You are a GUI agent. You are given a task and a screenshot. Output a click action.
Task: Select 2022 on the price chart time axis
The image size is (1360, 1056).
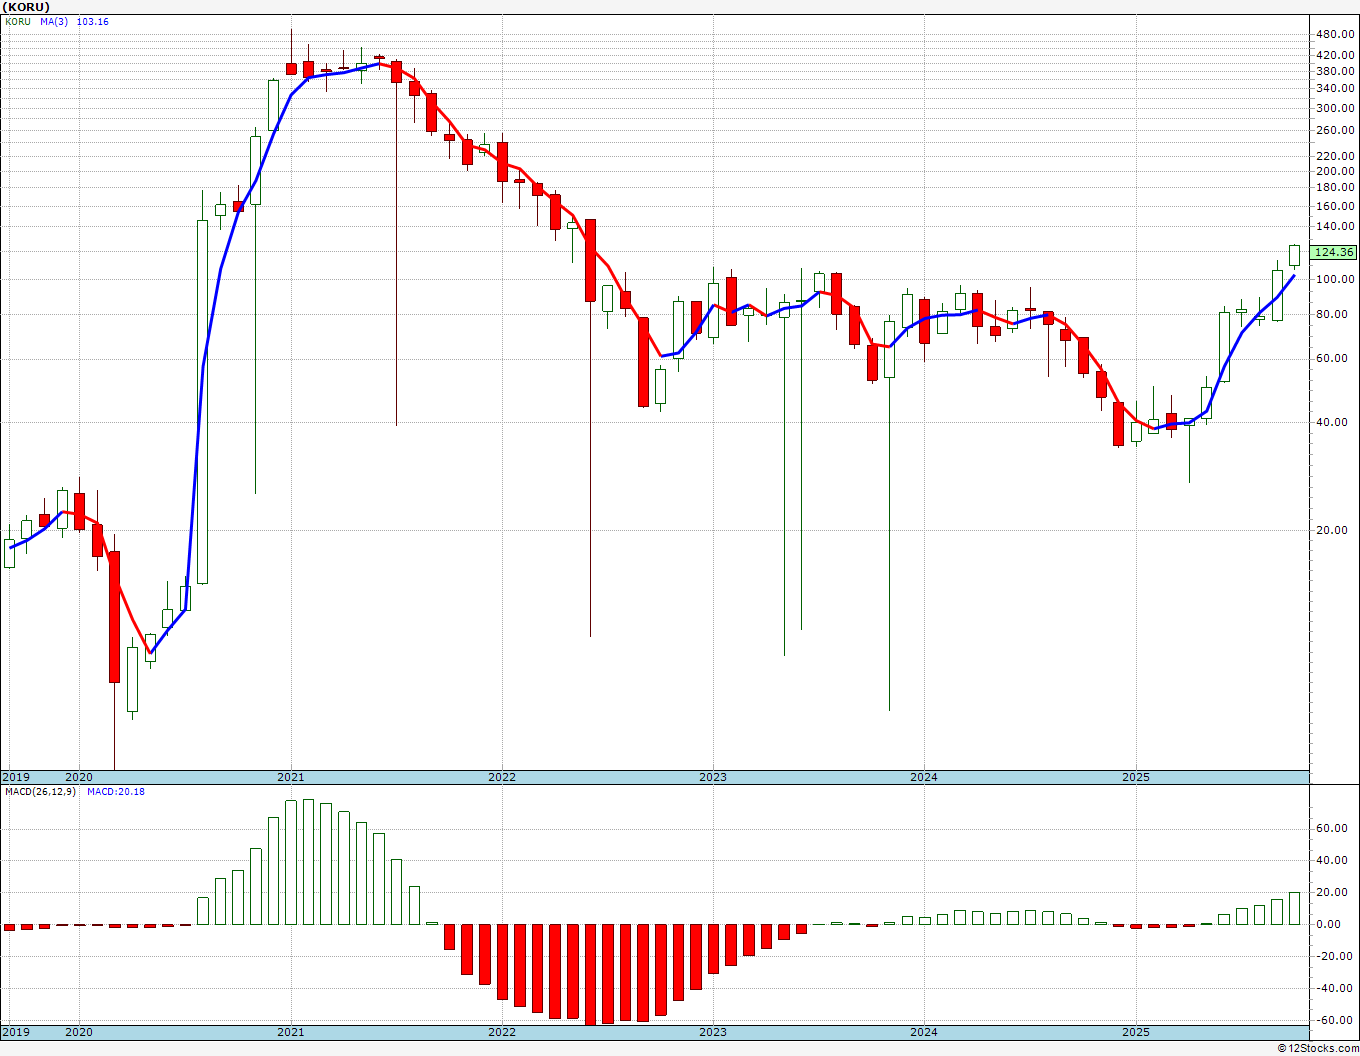pyautogui.click(x=502, y=777)
